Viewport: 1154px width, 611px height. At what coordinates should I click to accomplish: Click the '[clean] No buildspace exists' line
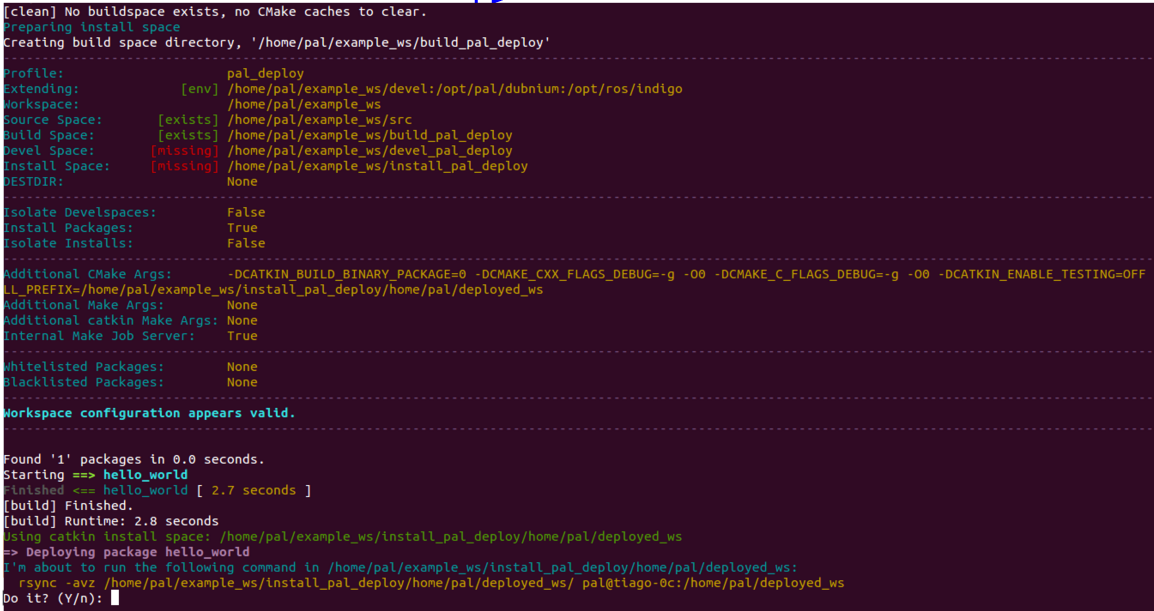tap(215, 12)
